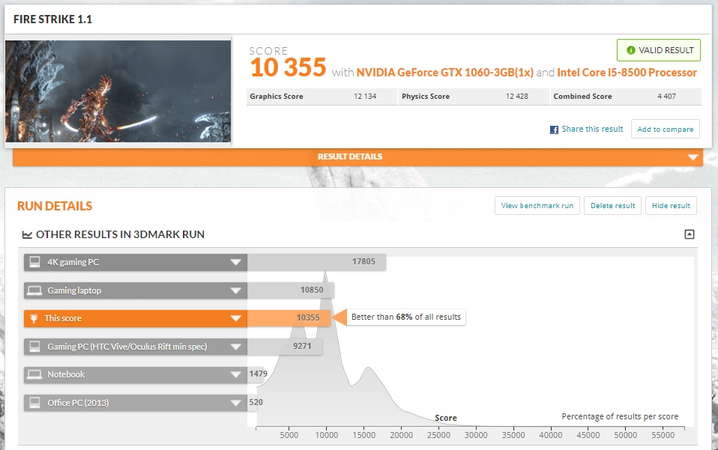
Task: Open the NVIDIA GeForce GTX 1060-3GB link
Action: coord(445,73)
